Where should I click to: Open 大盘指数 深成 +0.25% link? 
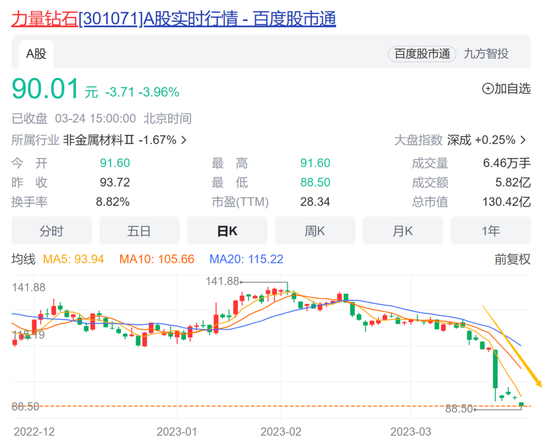pyautogui.click(x=460, y=140)
